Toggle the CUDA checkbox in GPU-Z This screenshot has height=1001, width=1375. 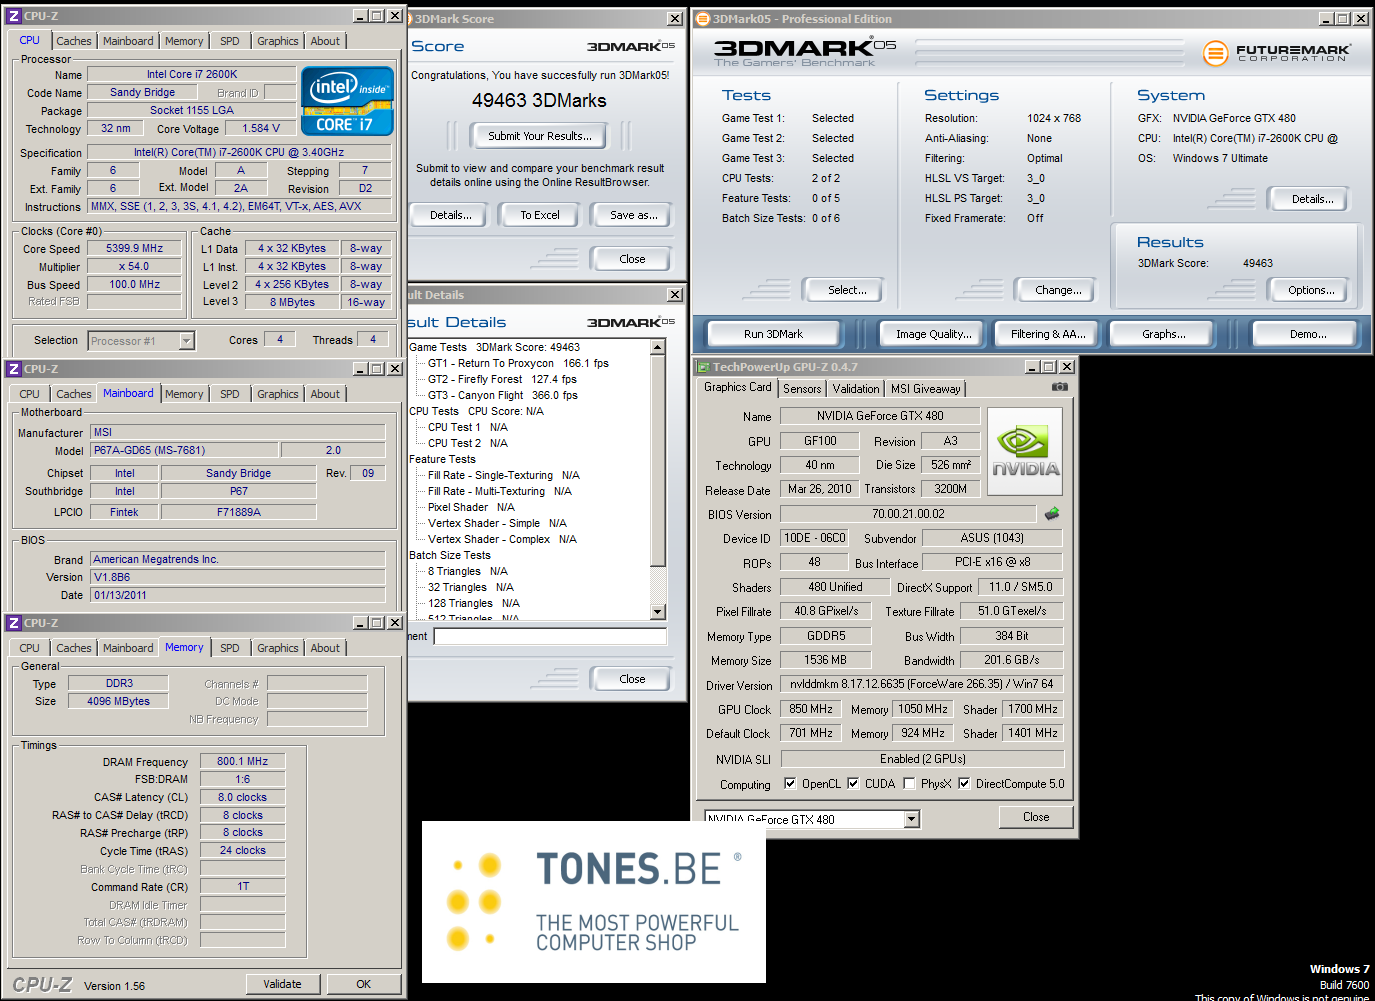pos(853,784)
